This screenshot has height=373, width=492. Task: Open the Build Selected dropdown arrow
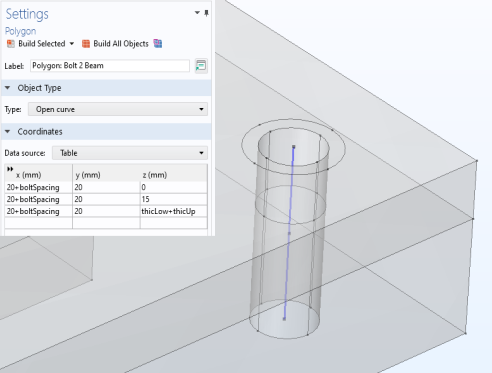click(x=72, y=44)
